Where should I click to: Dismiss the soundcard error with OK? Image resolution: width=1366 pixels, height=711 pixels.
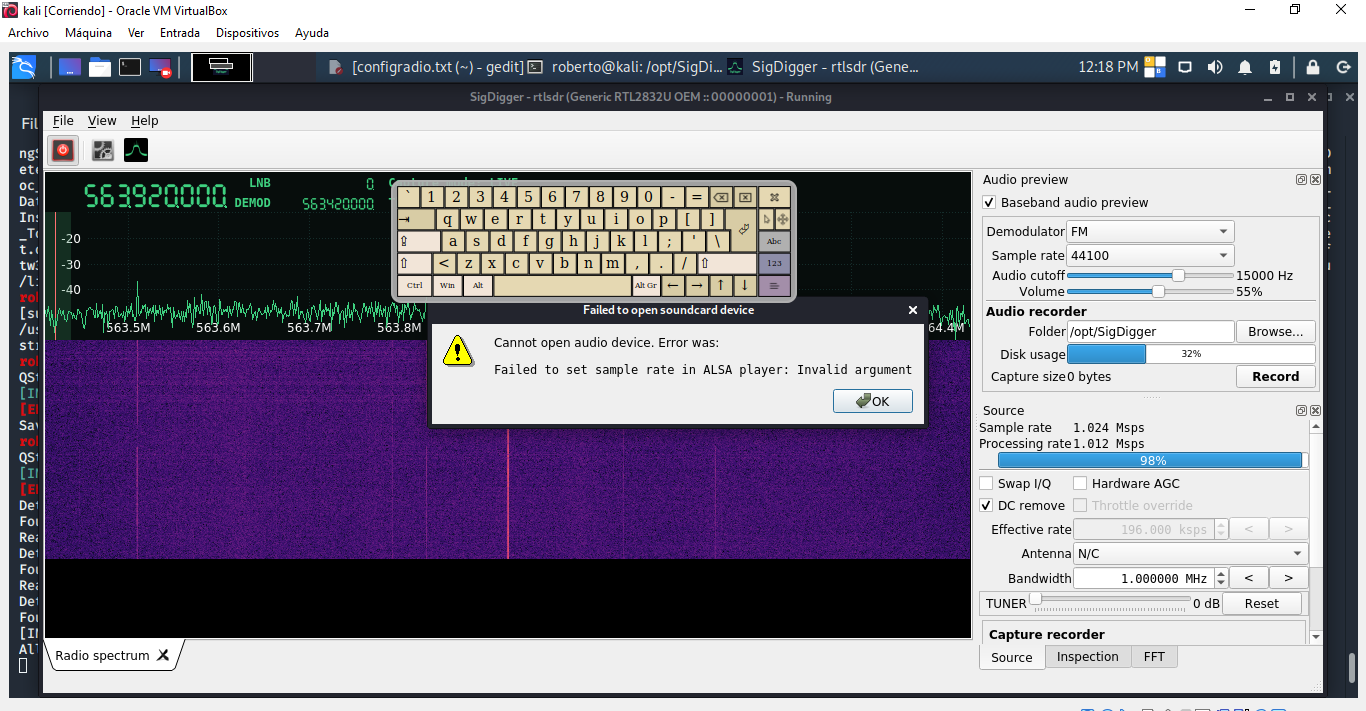tap(872, 401)
